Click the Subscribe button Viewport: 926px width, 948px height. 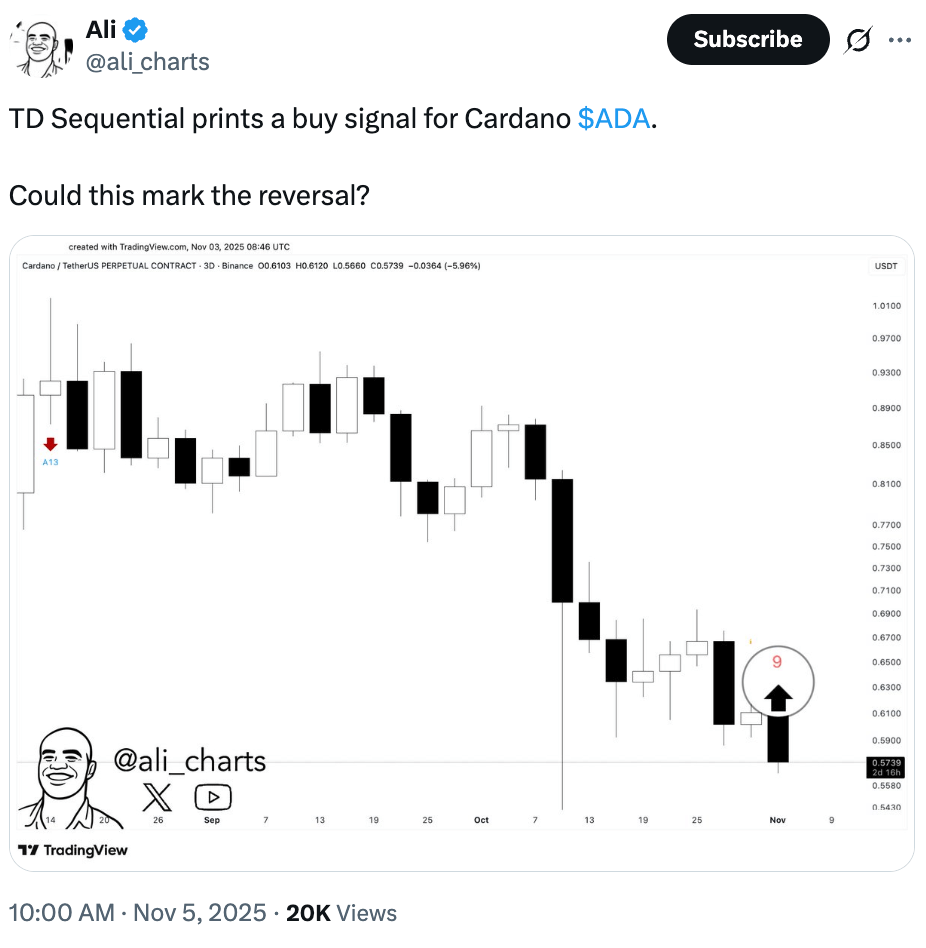(747, 40)
